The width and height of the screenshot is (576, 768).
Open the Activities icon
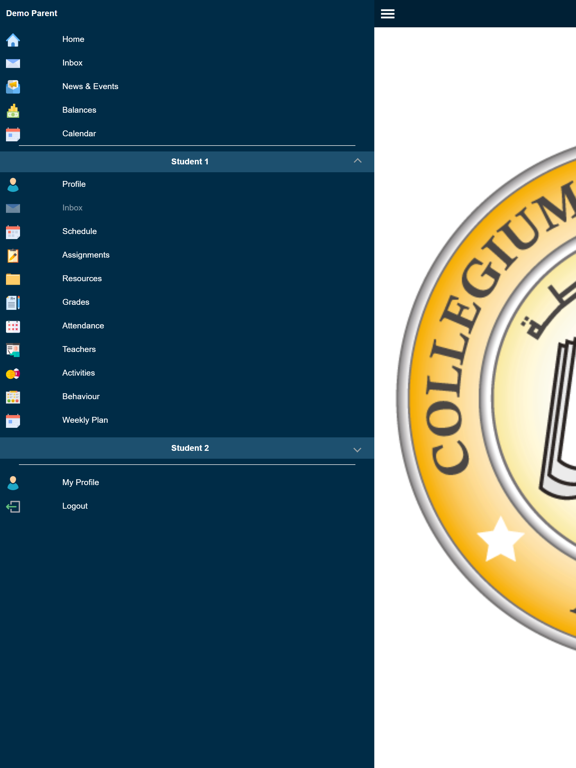(x=13, y=374)
